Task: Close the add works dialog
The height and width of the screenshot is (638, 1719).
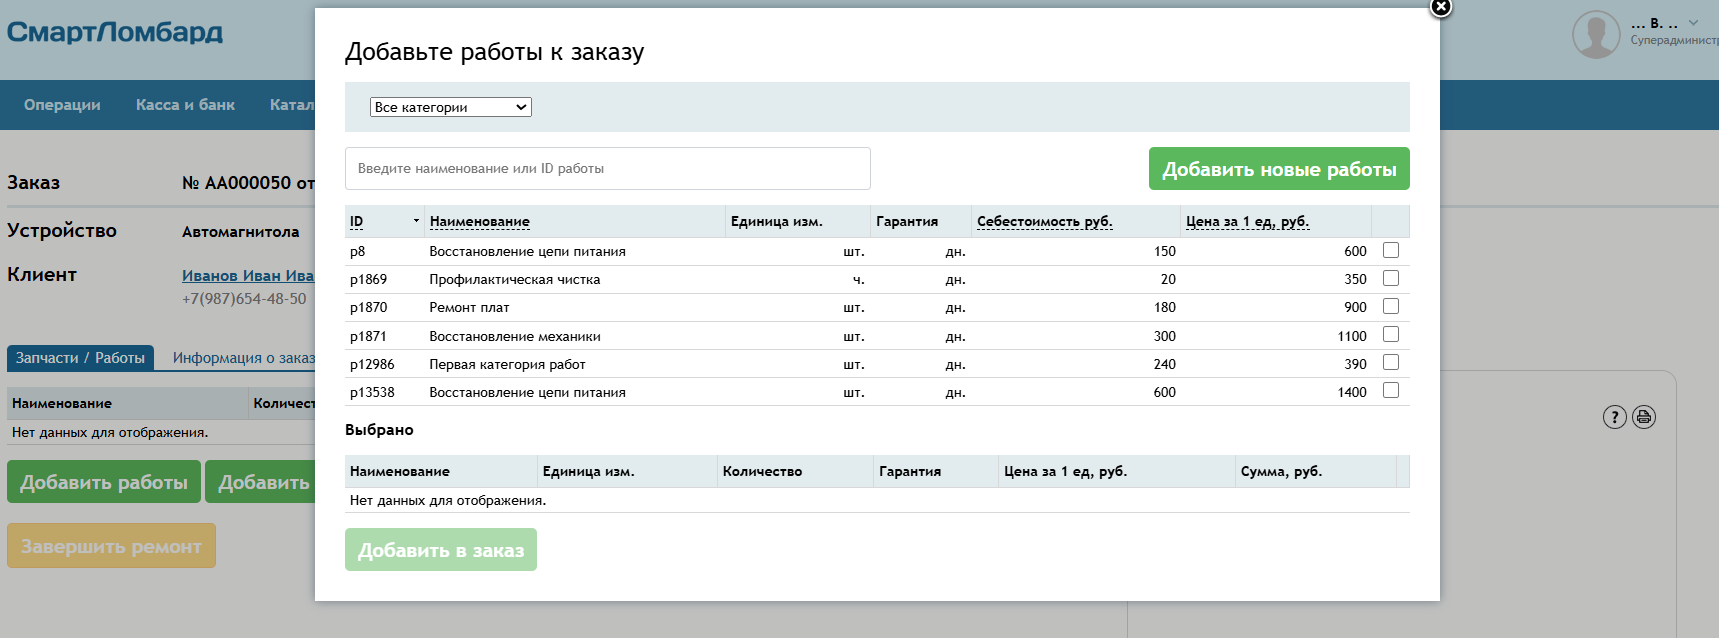Action: click(x=1440, y=7)
